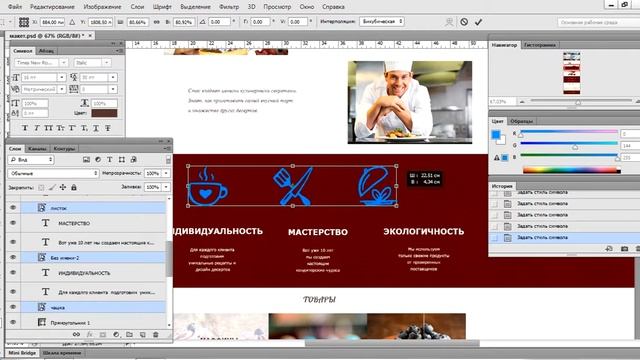Open blend mode dropdown 'Обычные'
The height and width of the screenshot is (360, 640).
(x=53, y=173)
